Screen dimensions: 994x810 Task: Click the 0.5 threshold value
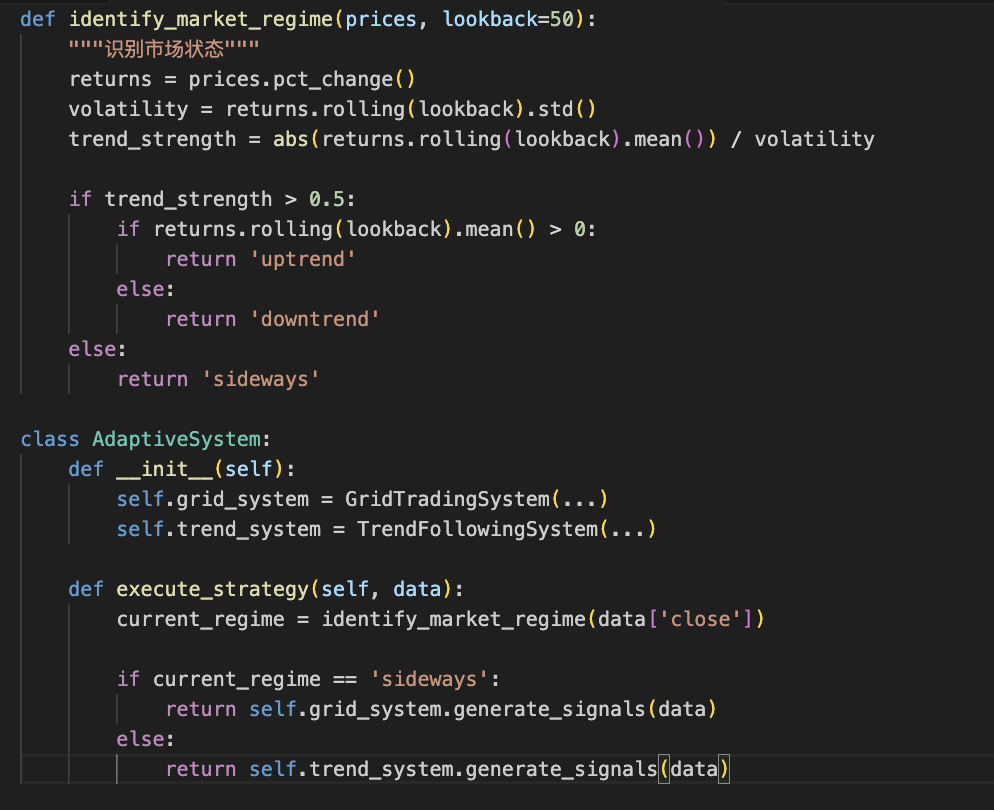coord(326,200)
